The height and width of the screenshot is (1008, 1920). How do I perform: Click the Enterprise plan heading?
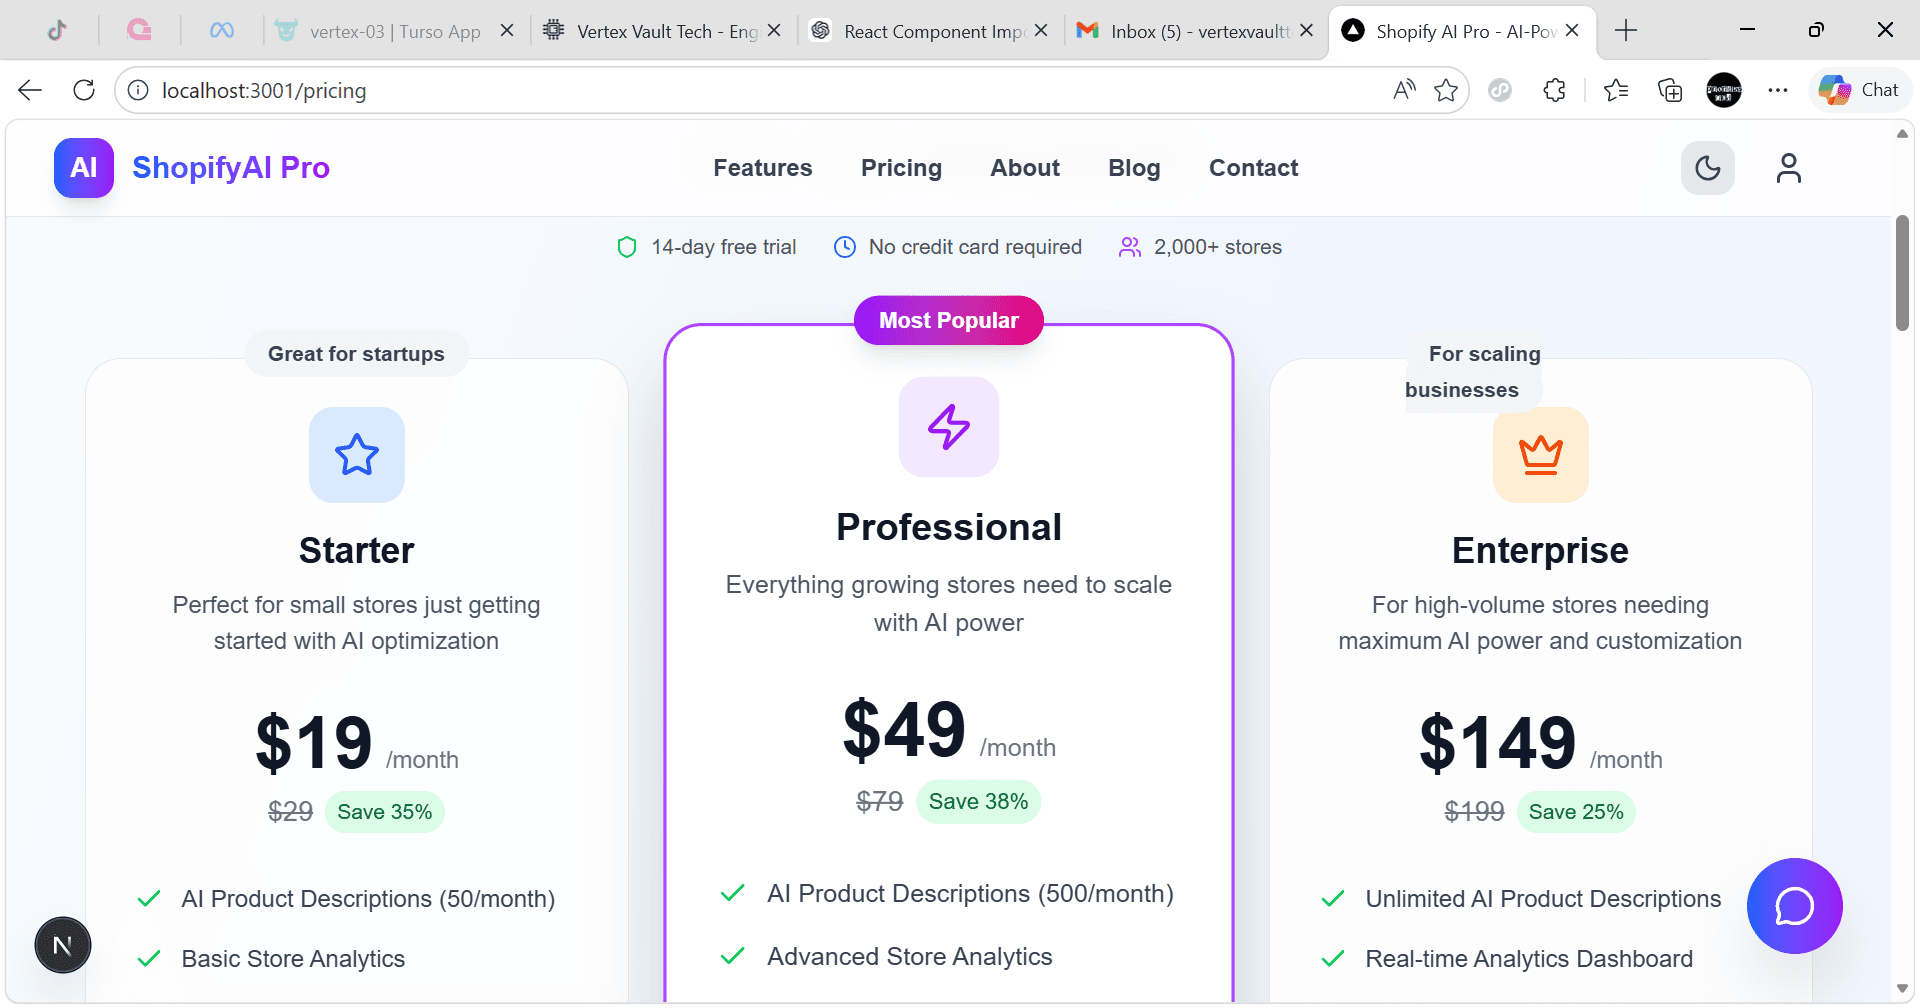pos(1540,551)
